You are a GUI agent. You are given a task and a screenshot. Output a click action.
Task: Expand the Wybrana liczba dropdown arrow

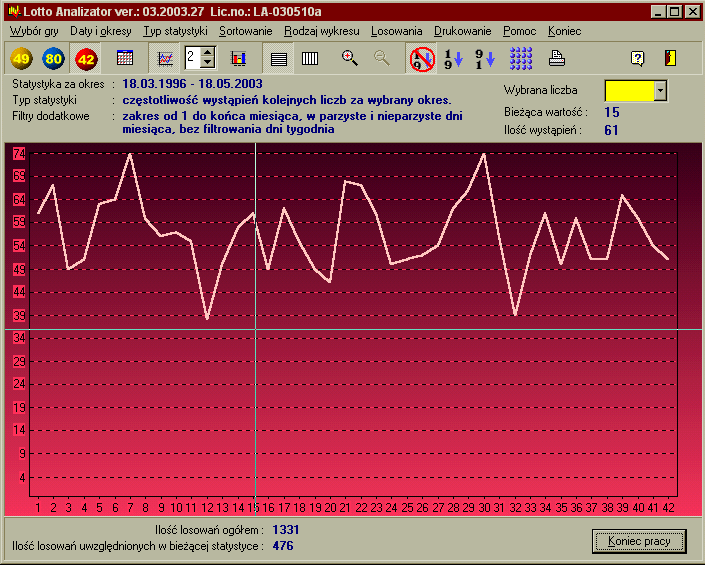tap(660, 91)
